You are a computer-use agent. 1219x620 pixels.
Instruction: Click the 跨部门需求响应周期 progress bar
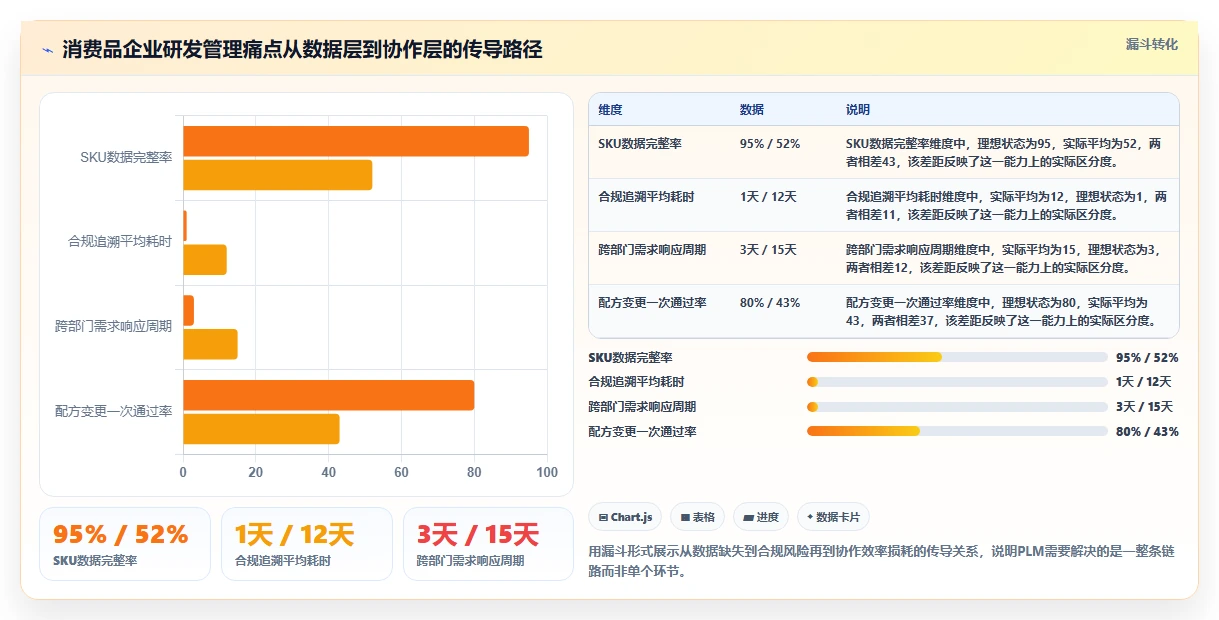[957, 407]
